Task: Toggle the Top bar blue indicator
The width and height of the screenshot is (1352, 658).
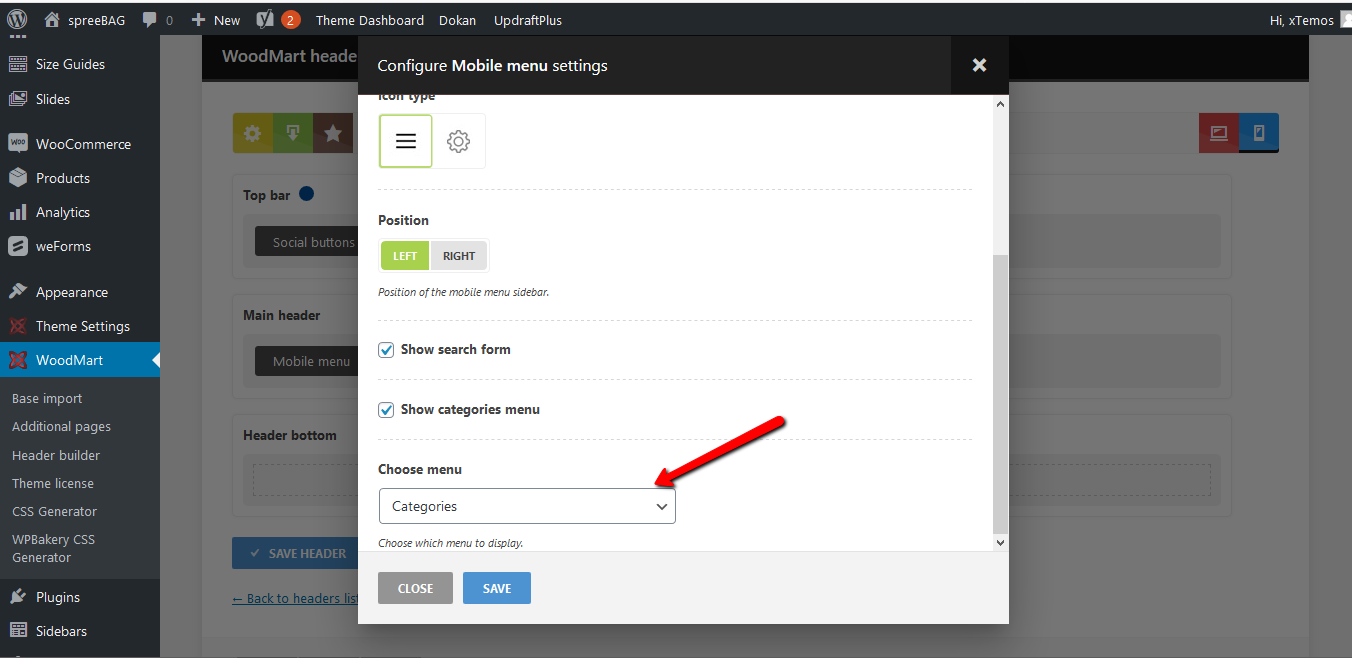Action: [x=307, y=194]
